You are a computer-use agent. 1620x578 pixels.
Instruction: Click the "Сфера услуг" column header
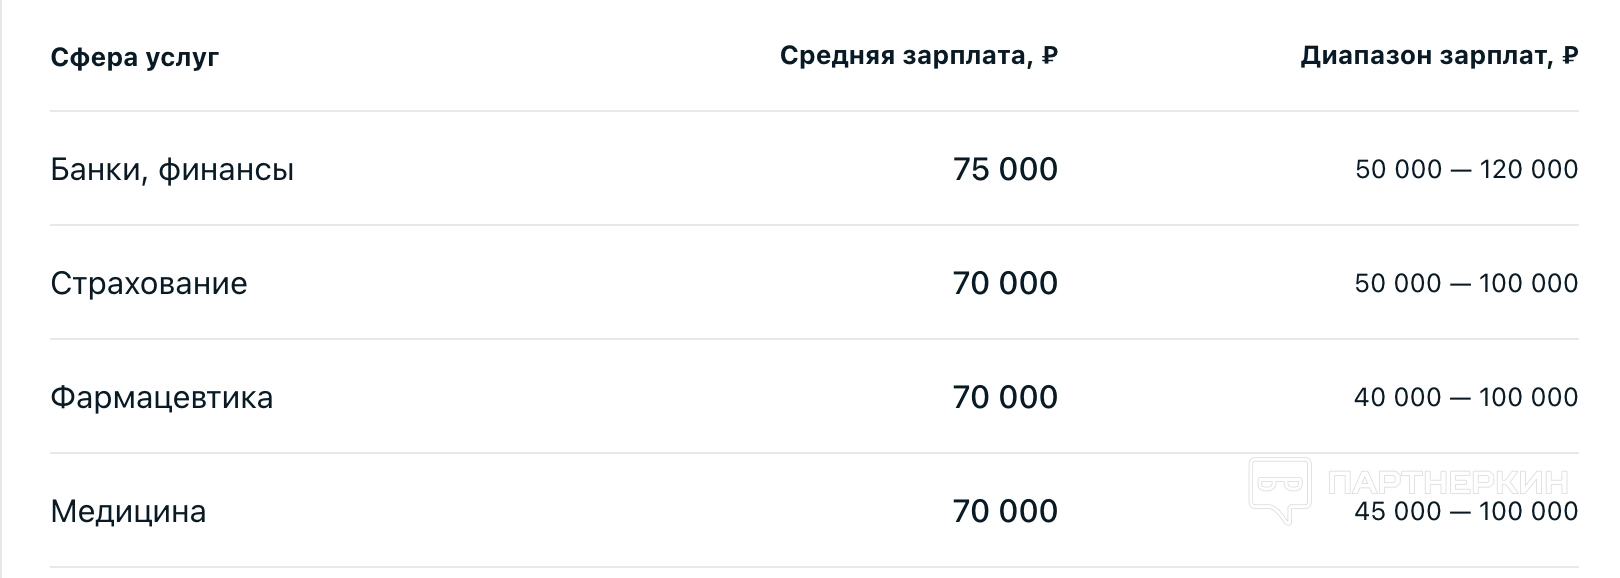coord(134,57)
